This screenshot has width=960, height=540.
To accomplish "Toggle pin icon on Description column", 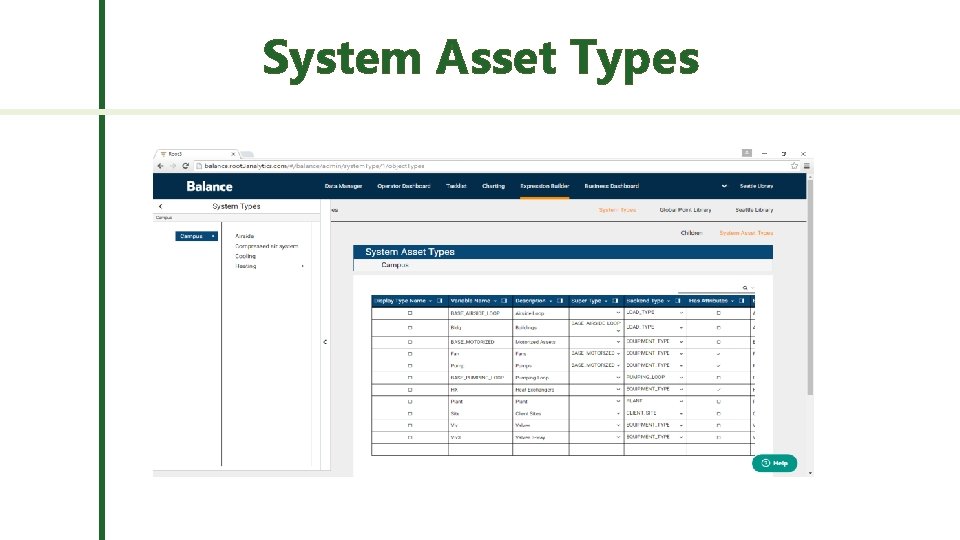I will [560, 301].
